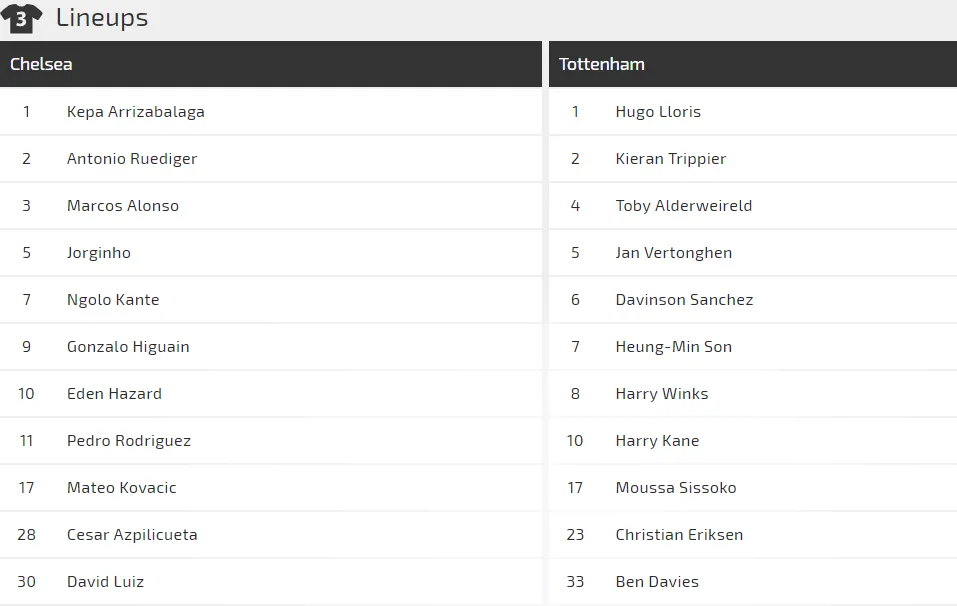Open Kieran Trippier's player profile

click(671, 158)
